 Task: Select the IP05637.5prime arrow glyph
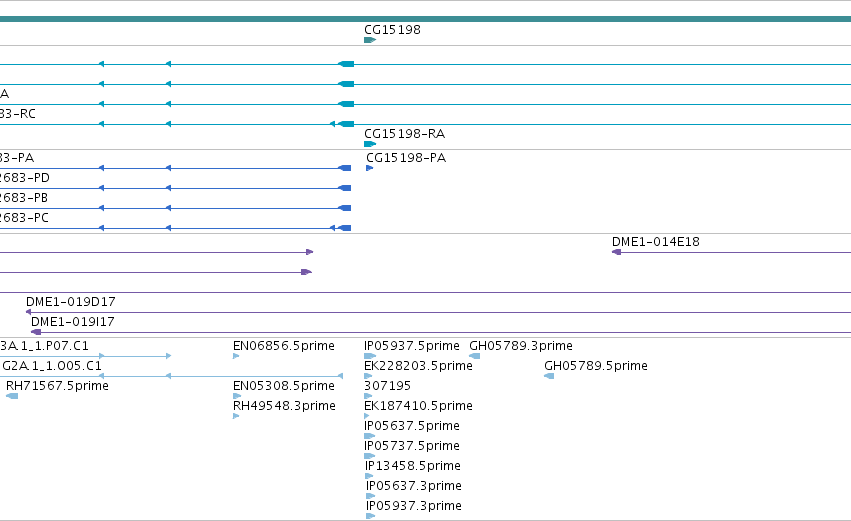point(370,436)
